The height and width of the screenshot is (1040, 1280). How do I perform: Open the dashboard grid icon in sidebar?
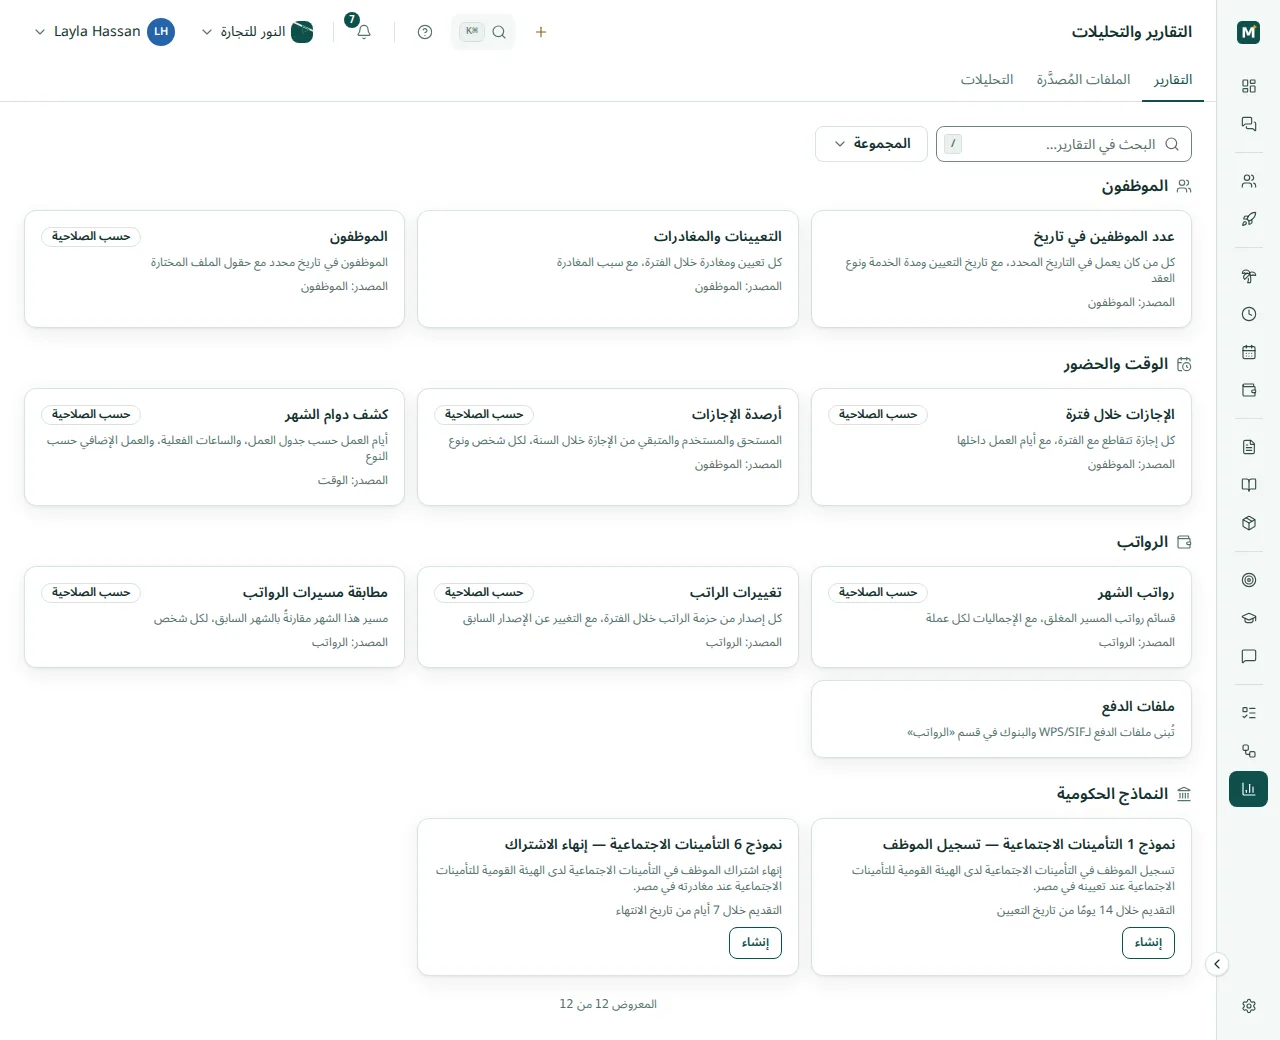[1248, 86]
